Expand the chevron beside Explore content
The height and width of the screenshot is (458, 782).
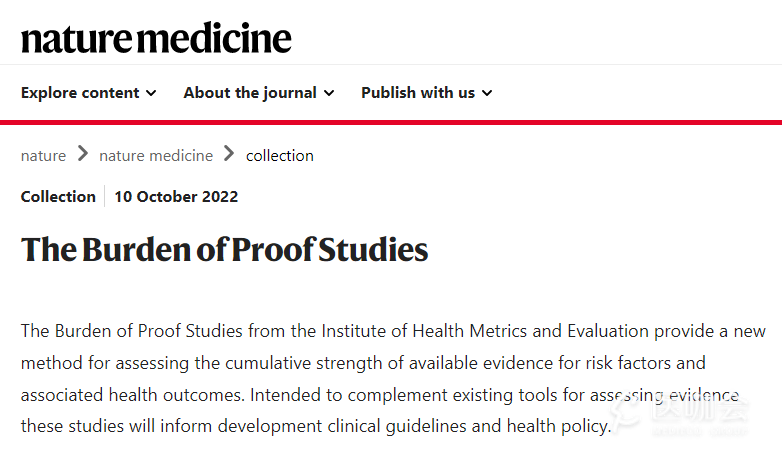click(x=151, y=93)
